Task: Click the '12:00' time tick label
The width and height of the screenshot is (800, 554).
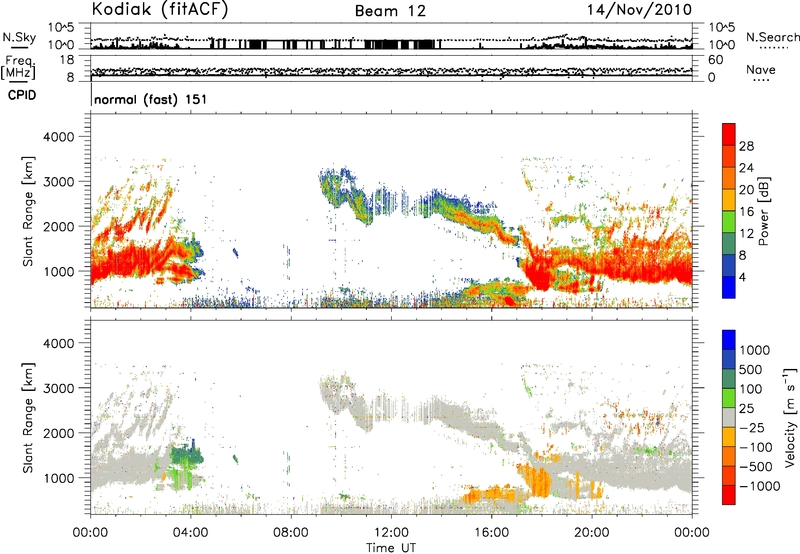Action: pos(391,533)
